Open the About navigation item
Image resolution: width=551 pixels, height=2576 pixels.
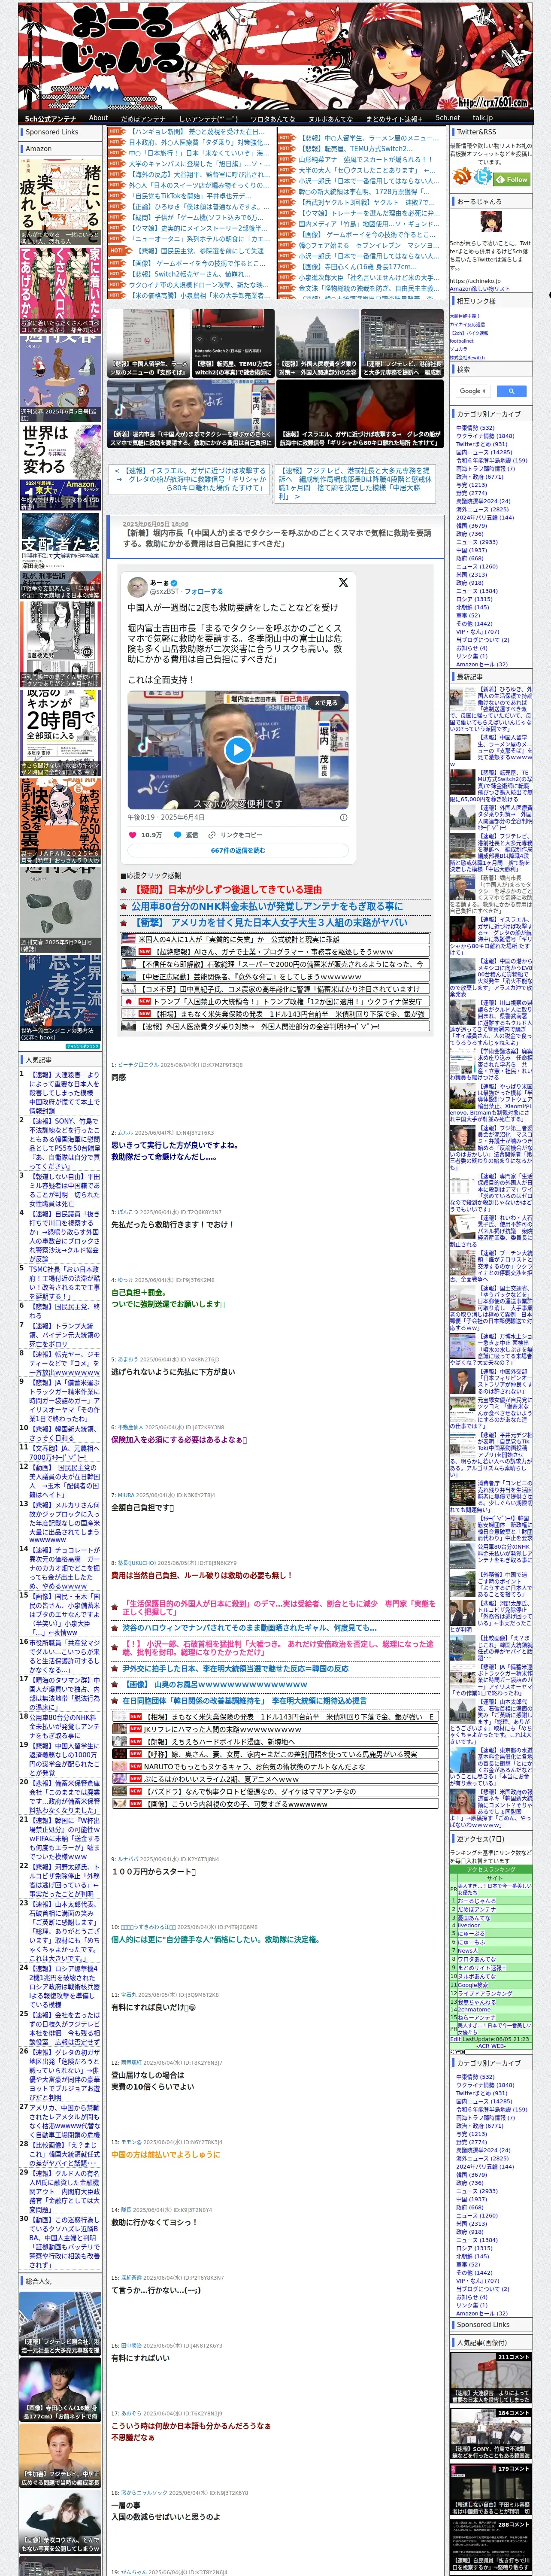tap(98, 118)
